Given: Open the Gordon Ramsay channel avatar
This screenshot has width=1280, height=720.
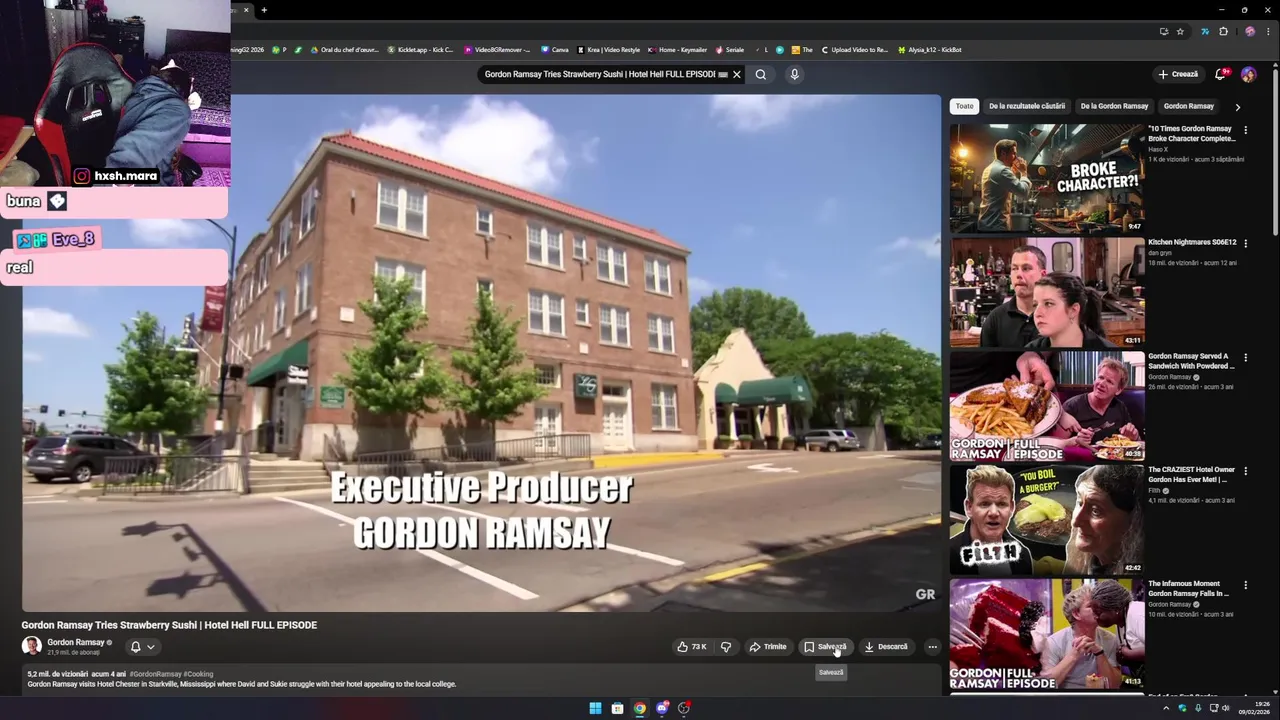Looking at the screenshot, I should tap(32, 646).
